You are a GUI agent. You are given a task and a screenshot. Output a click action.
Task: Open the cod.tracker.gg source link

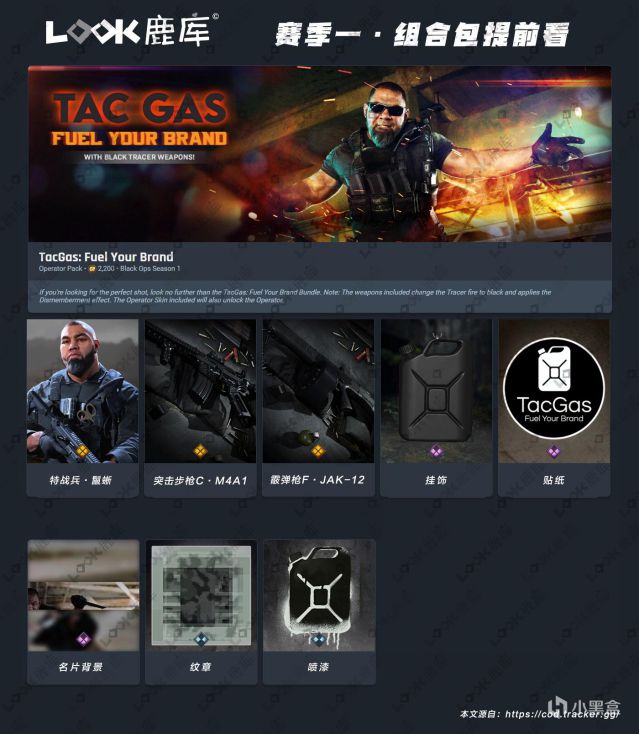563,714
